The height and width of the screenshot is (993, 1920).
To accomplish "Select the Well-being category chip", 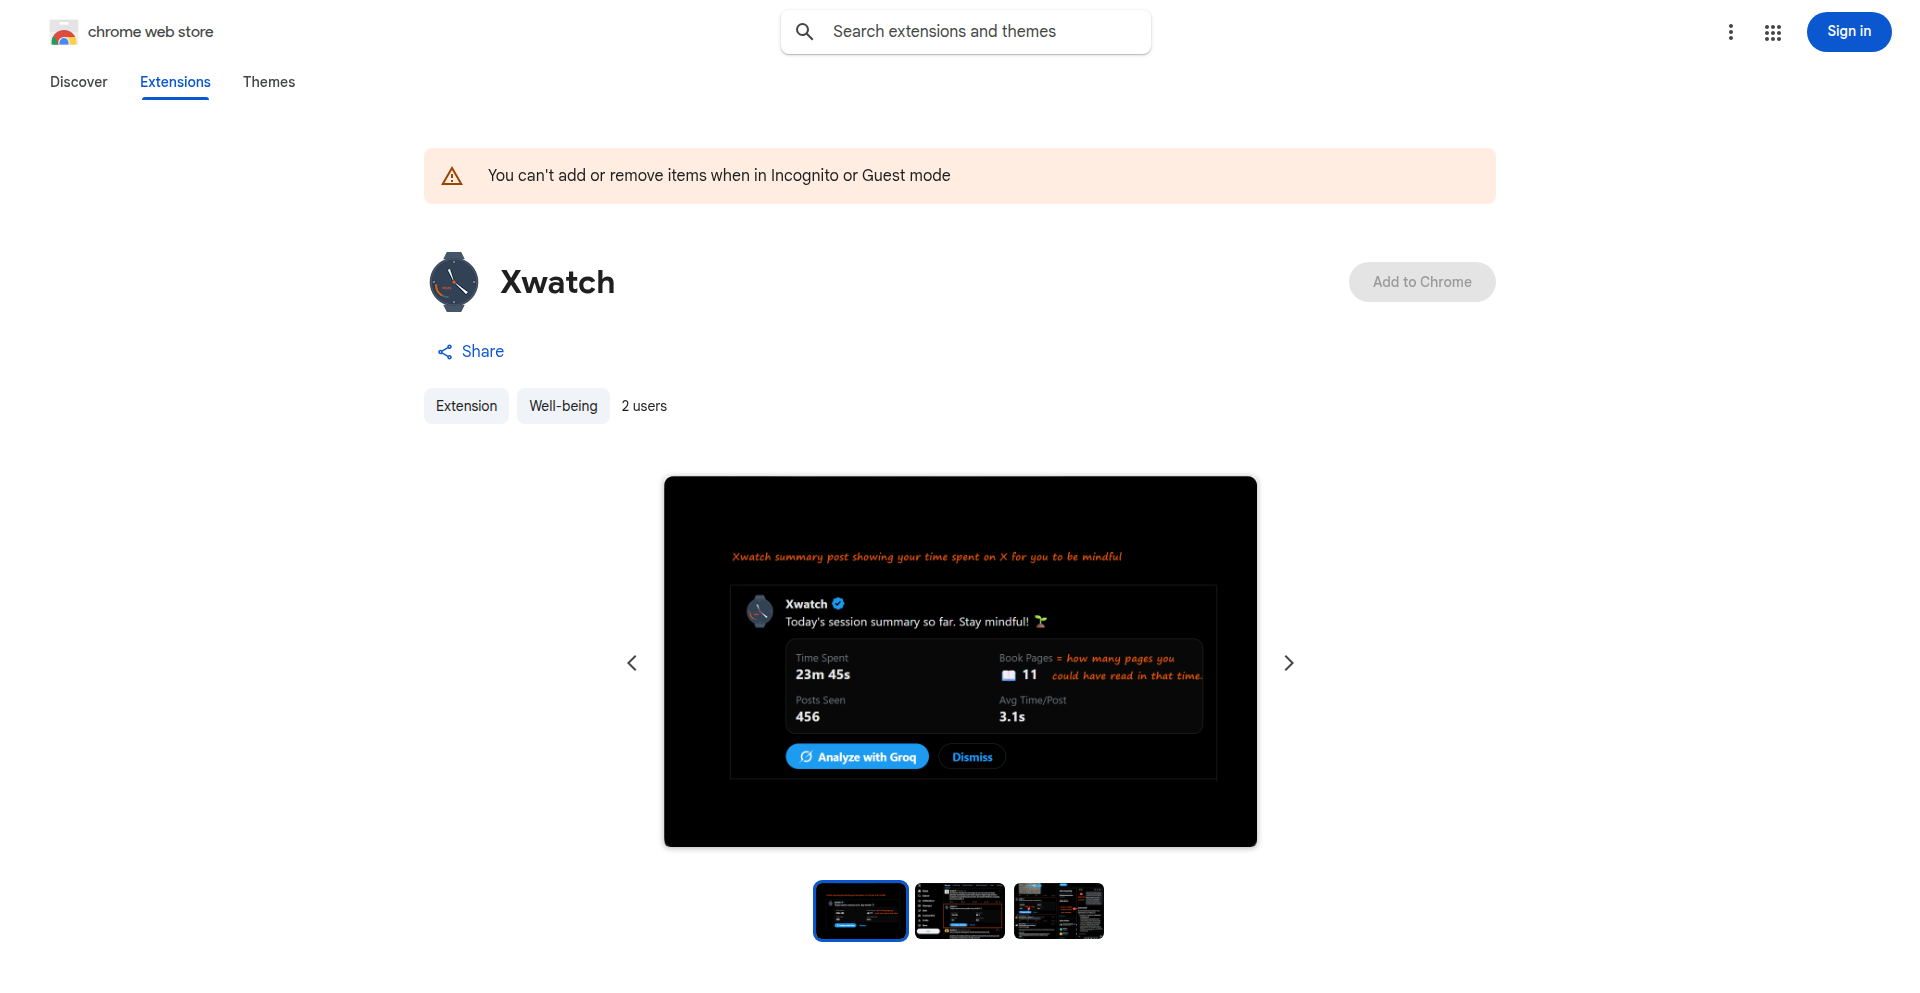I will pos(562,405).
